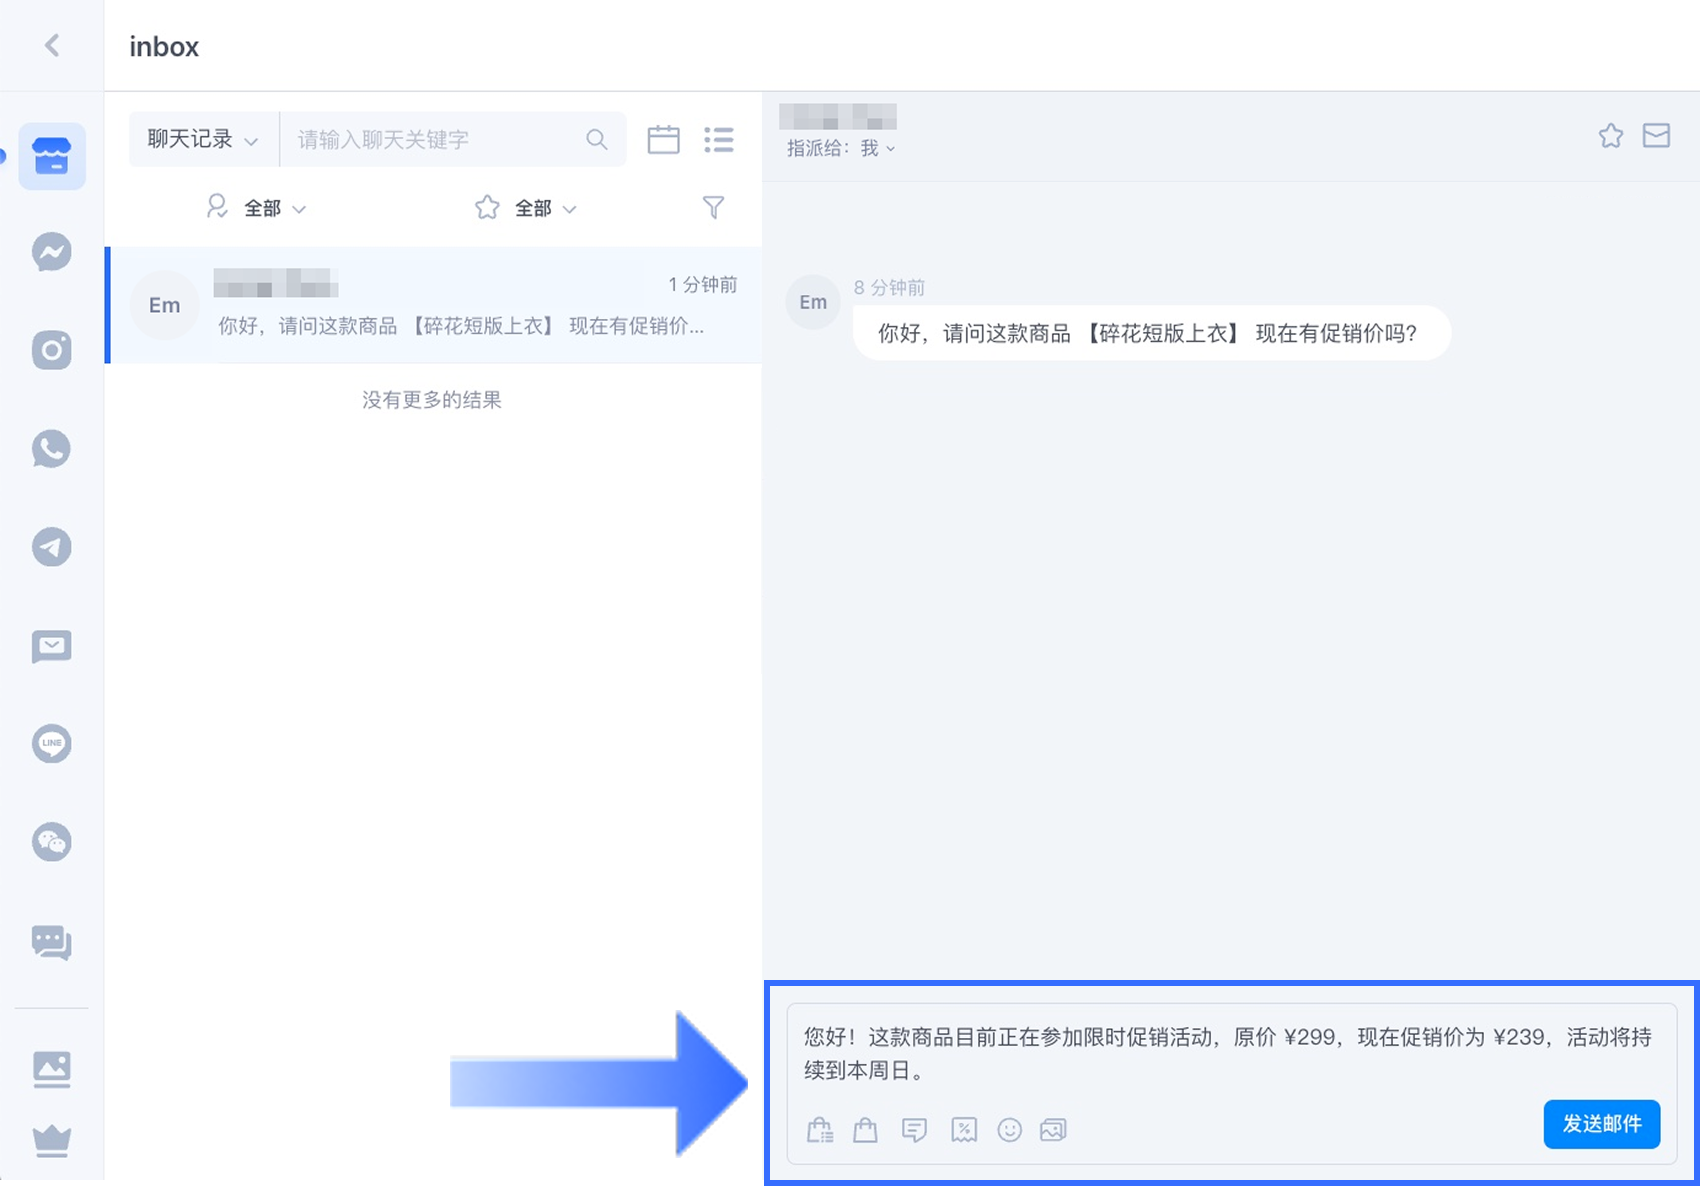Expand the star 全部 filter dropdown
This screenshot has height=1186, width=1700.
tap(527, 208)
